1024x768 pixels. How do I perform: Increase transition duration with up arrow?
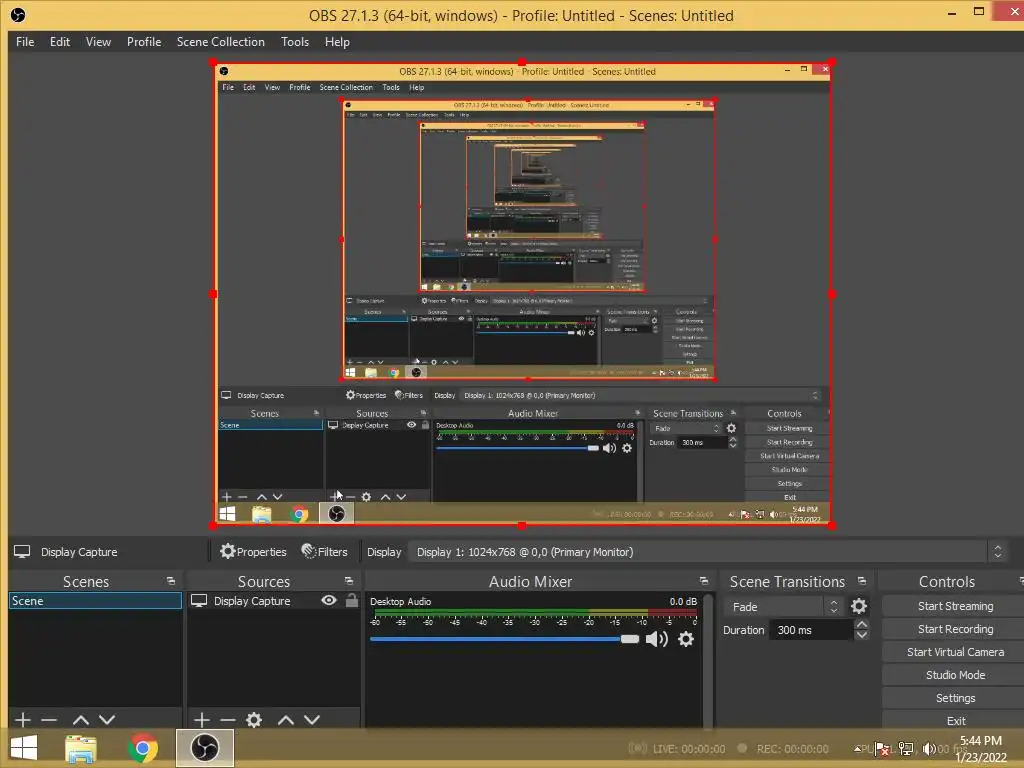[x=862, y=625]
